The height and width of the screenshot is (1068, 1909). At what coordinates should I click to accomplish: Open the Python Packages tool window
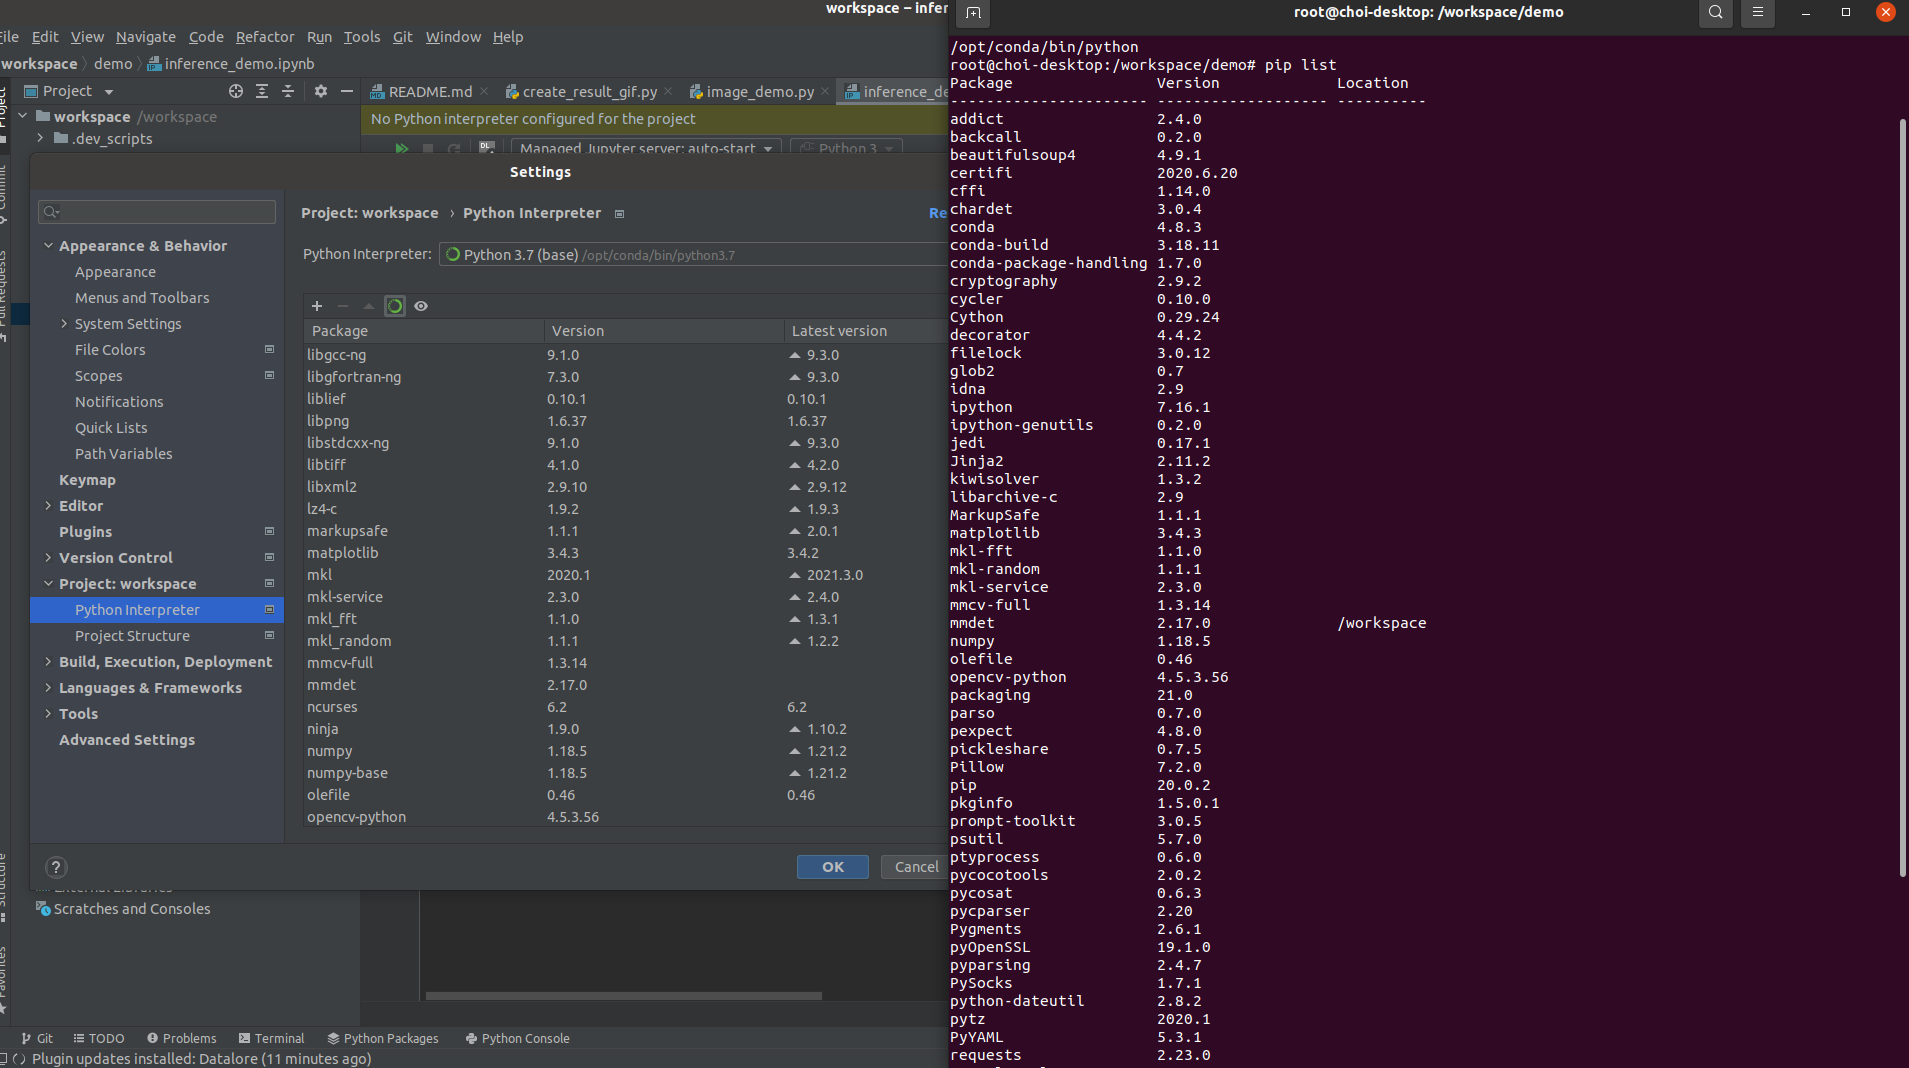click(383, 1038)
